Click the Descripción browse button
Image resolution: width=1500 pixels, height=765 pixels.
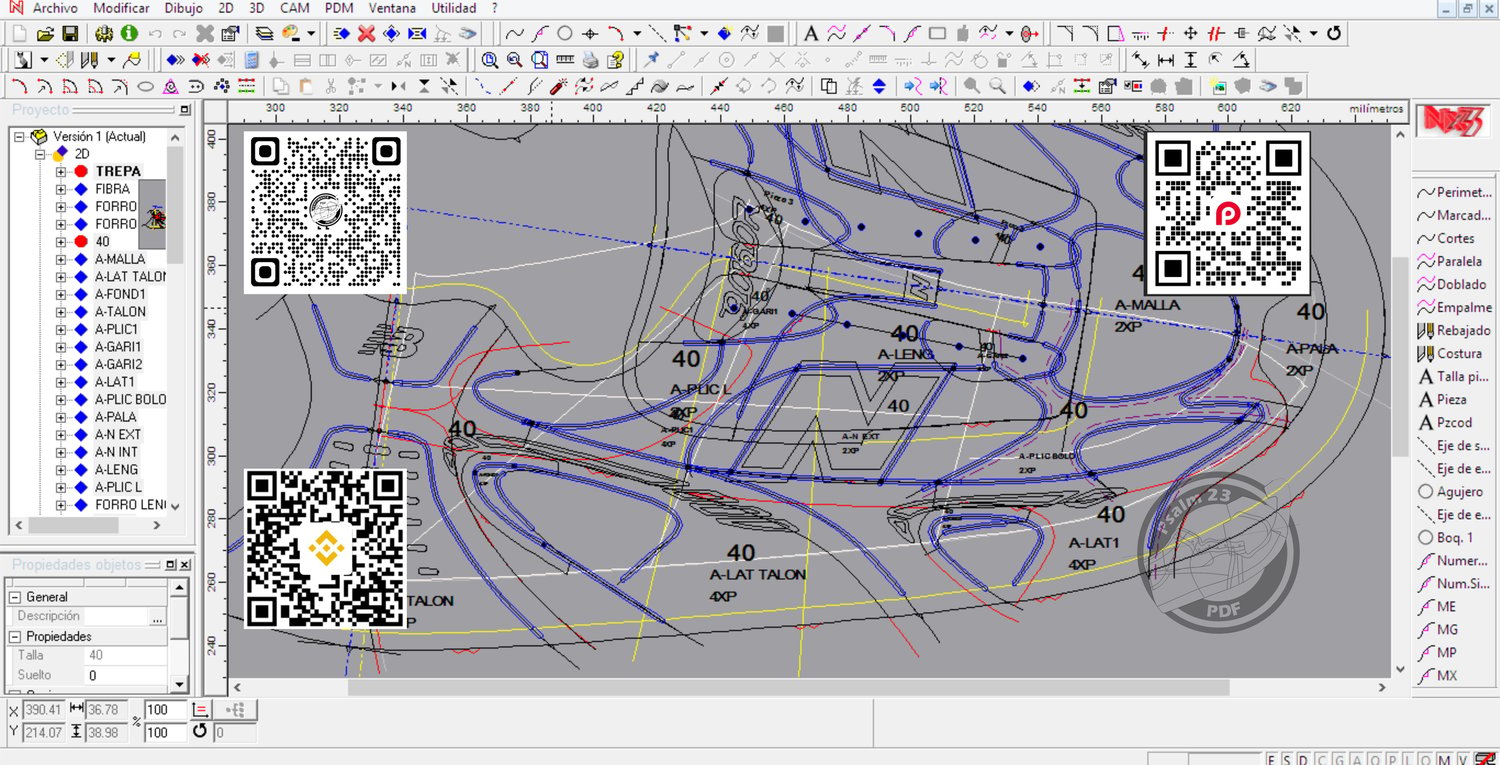point(157,617)
